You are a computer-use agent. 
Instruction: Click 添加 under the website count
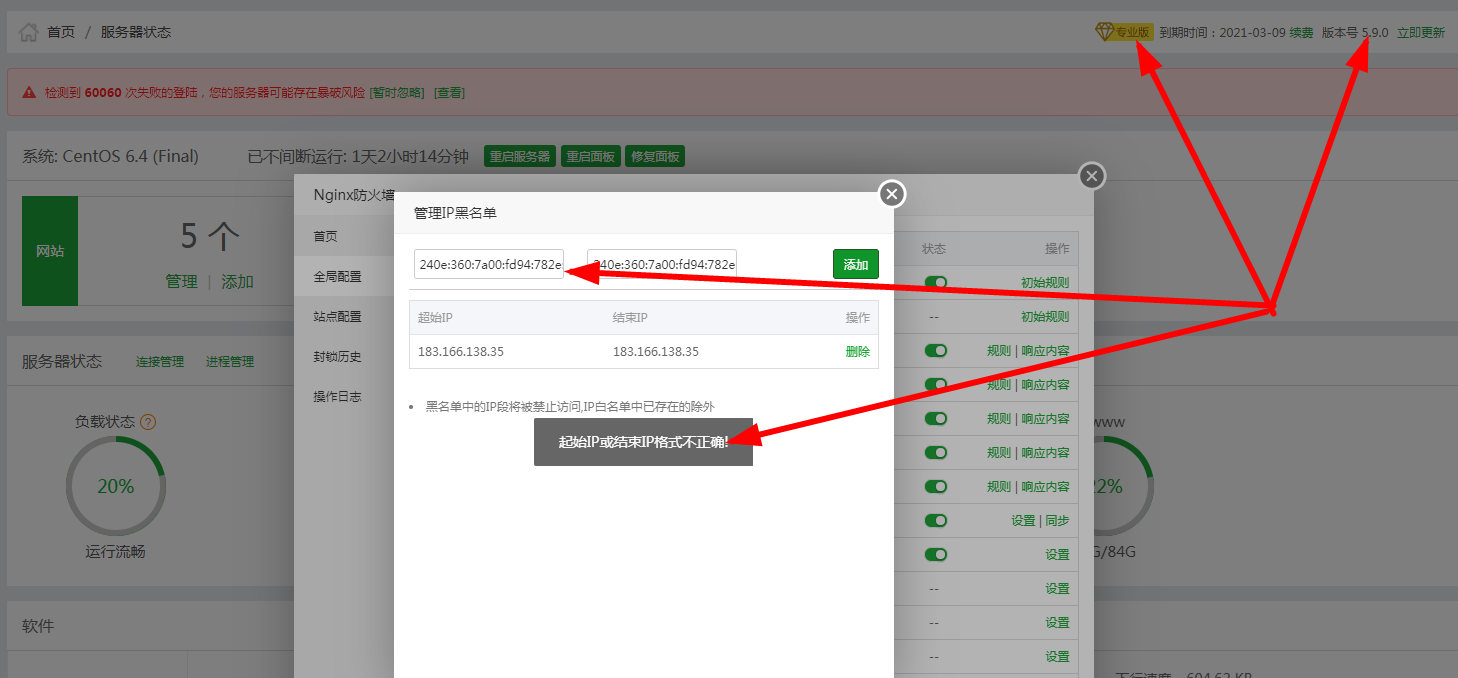237,282
